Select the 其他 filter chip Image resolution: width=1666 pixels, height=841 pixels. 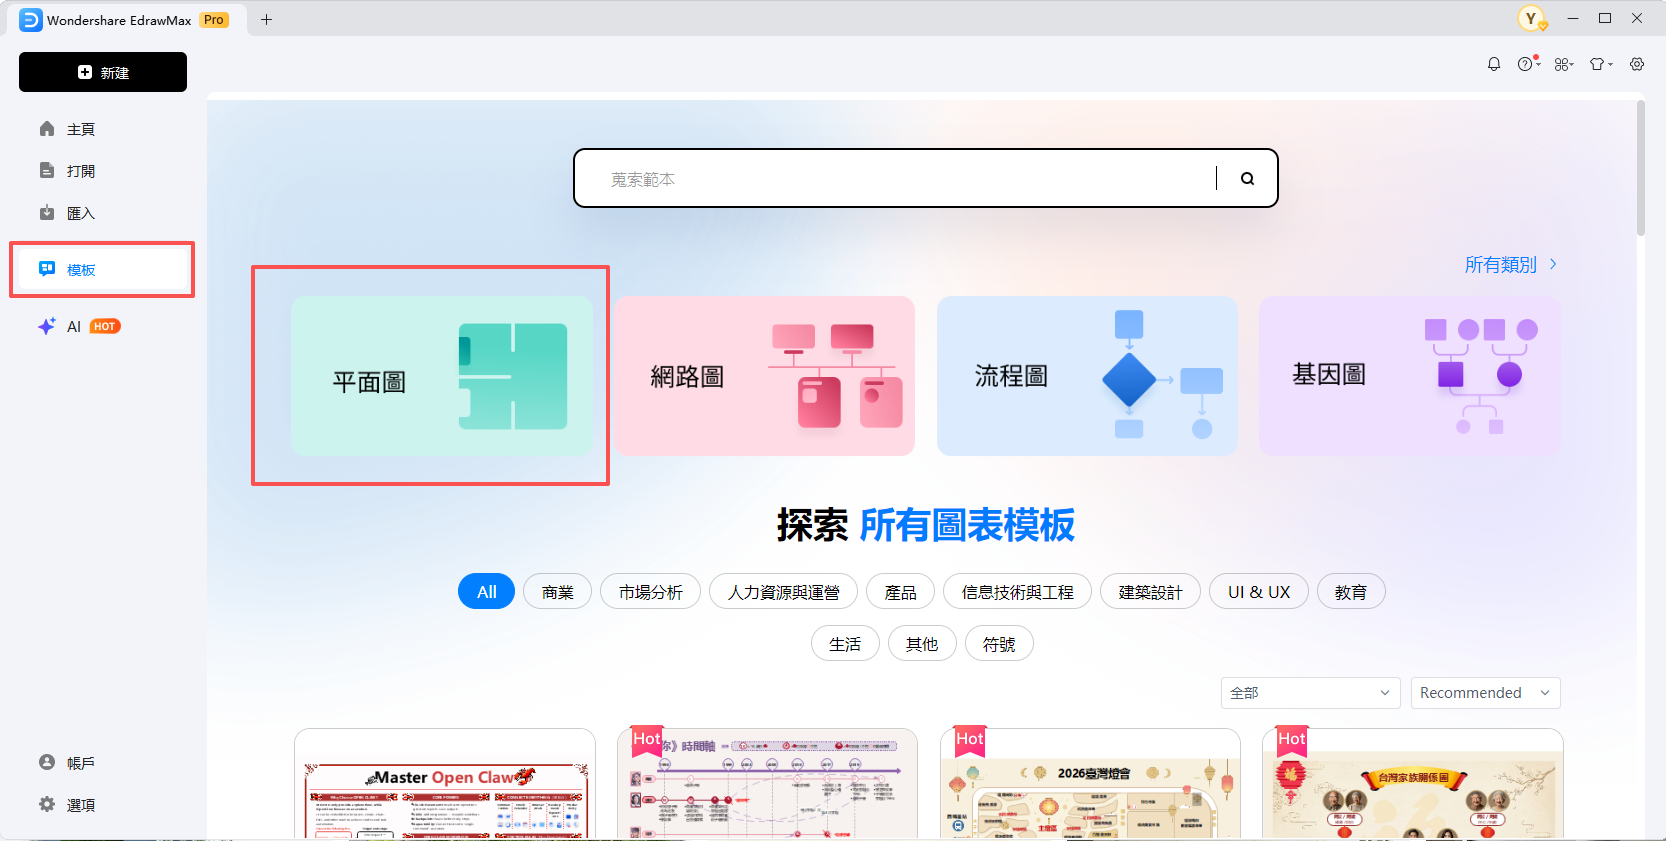922,643
